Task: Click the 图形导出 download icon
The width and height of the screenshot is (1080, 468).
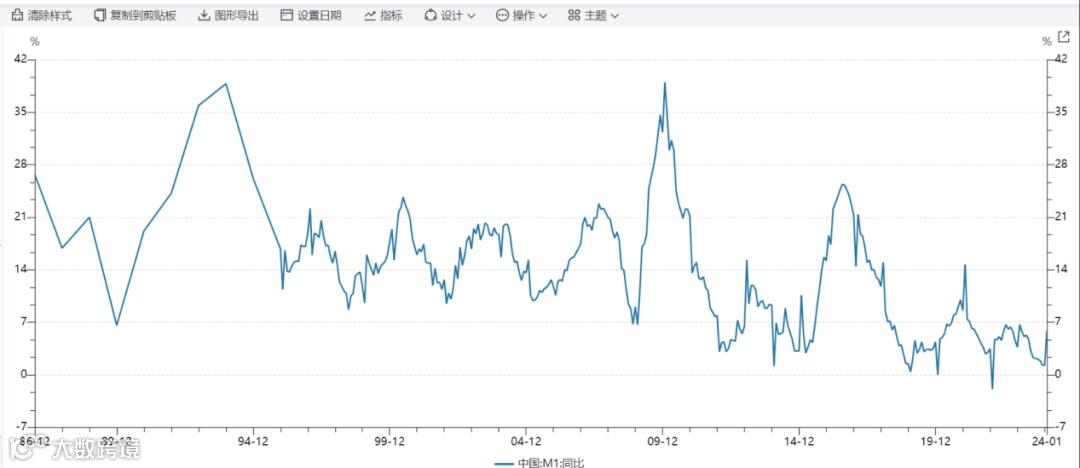Action: 204,15
